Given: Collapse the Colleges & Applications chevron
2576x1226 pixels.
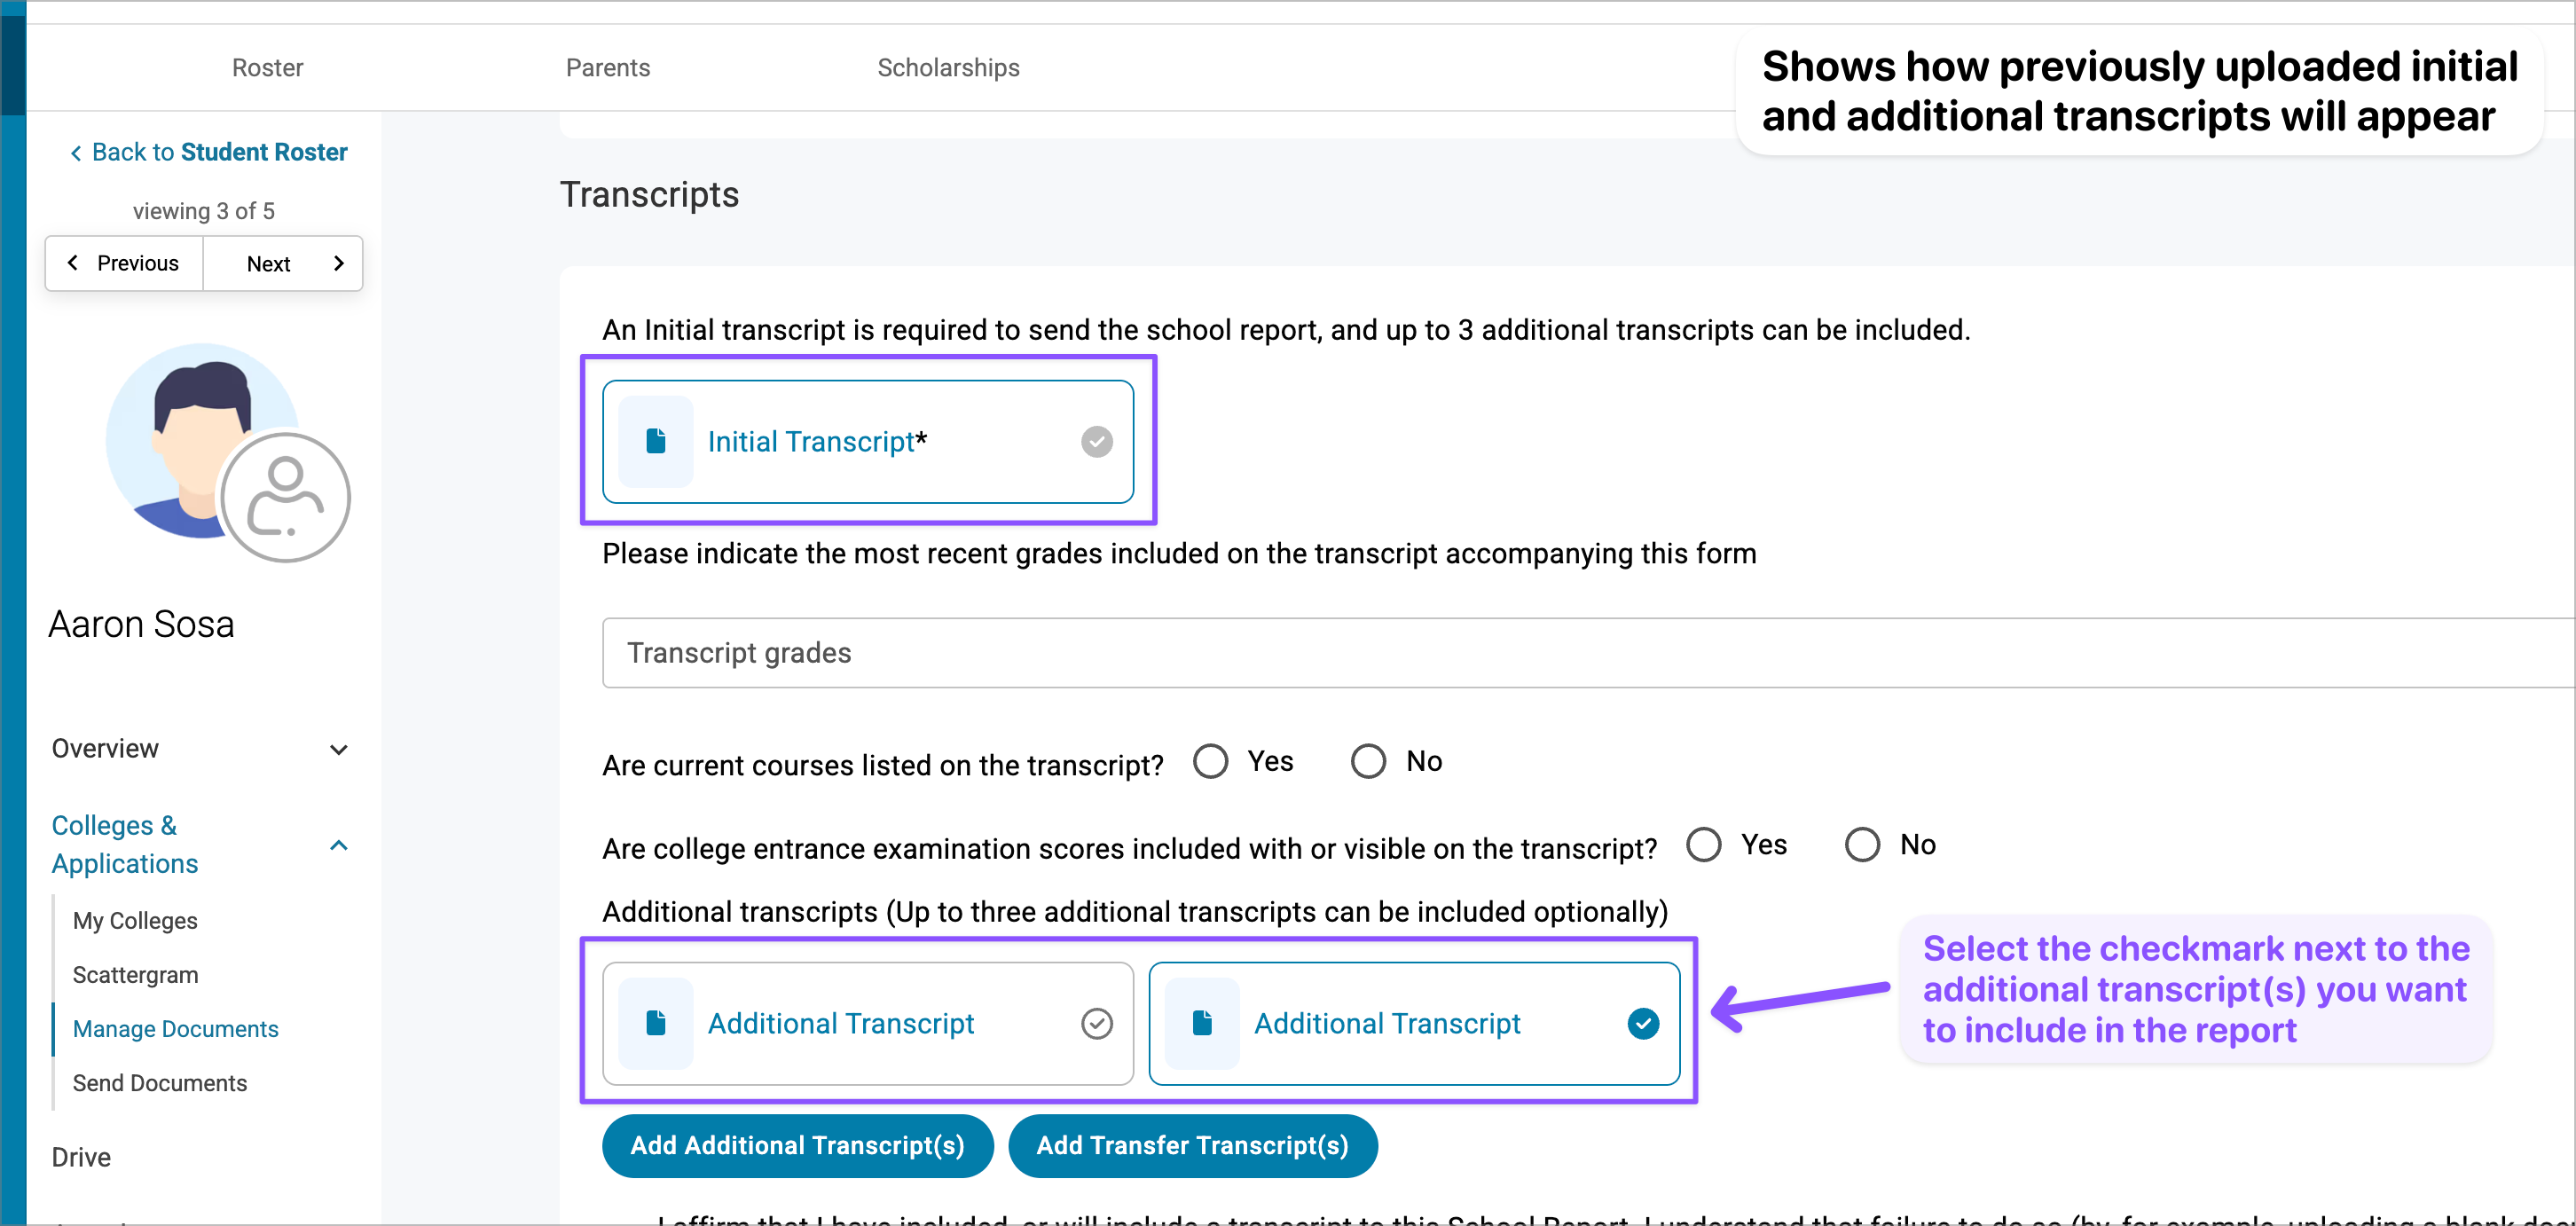Looking at the screenshot, I should click(x=339, y=845).
